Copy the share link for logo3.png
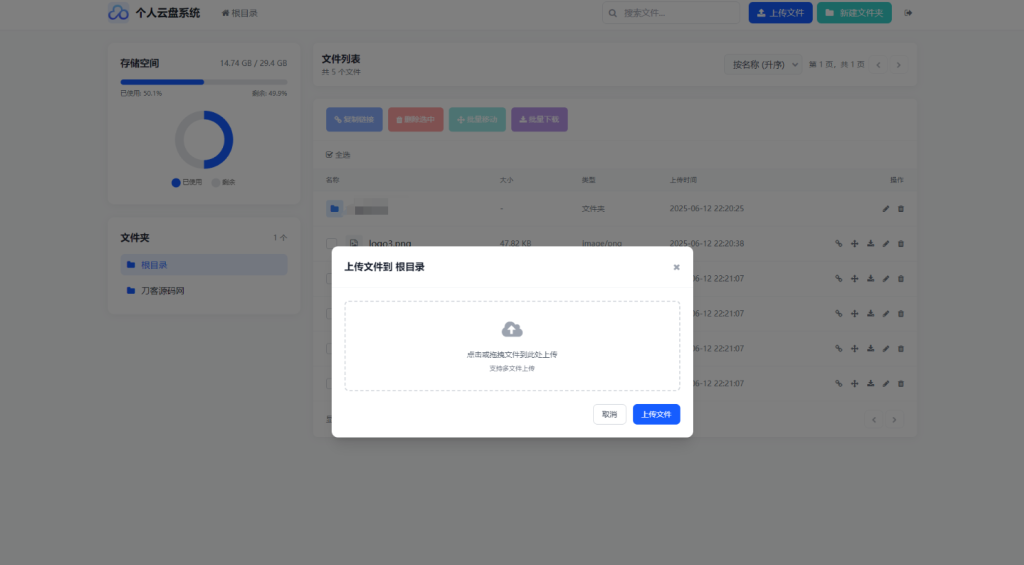This screenshot has width=1024, height=565. click(x=839, y=244)
